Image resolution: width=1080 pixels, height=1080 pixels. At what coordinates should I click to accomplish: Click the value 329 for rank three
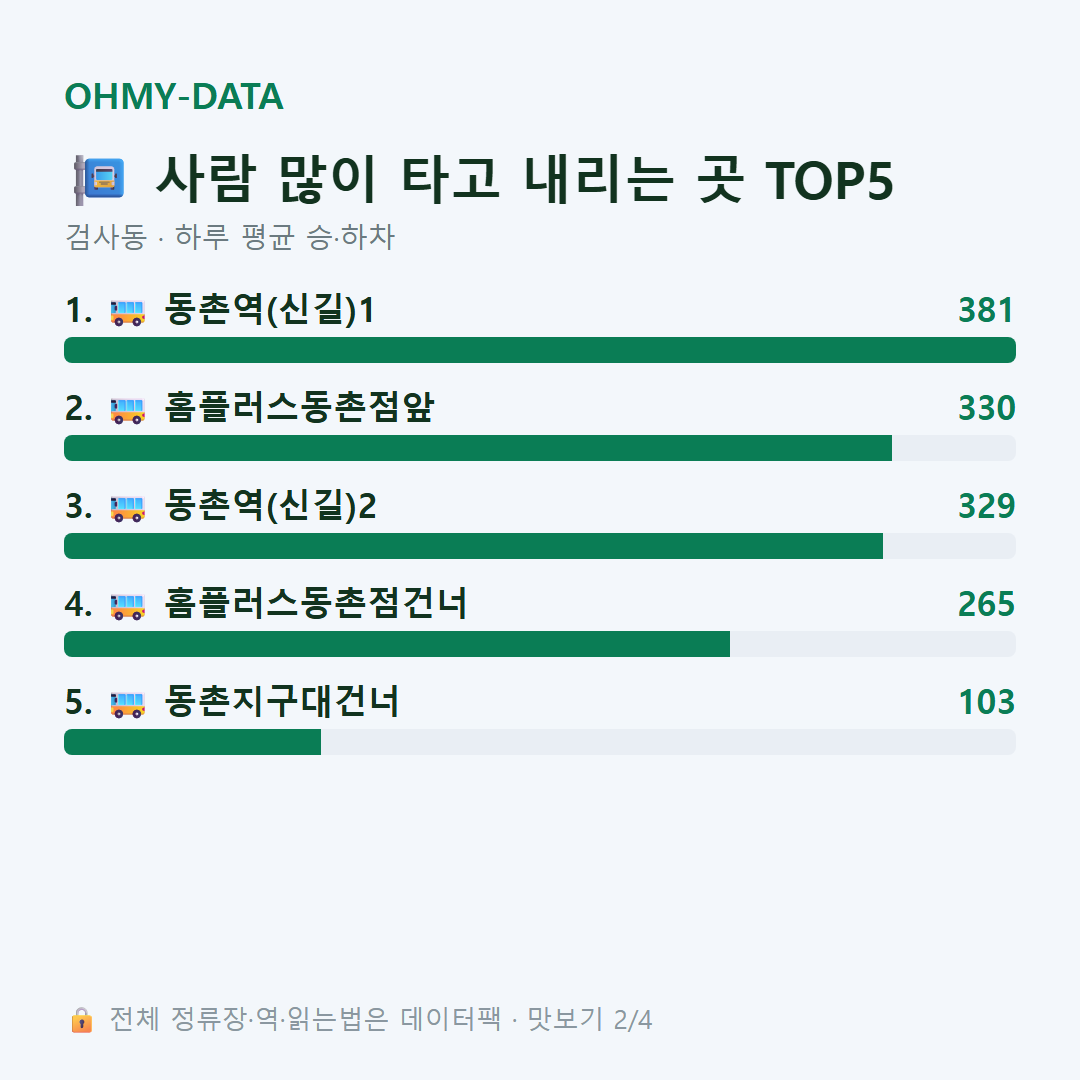click(x=986, y=506)
